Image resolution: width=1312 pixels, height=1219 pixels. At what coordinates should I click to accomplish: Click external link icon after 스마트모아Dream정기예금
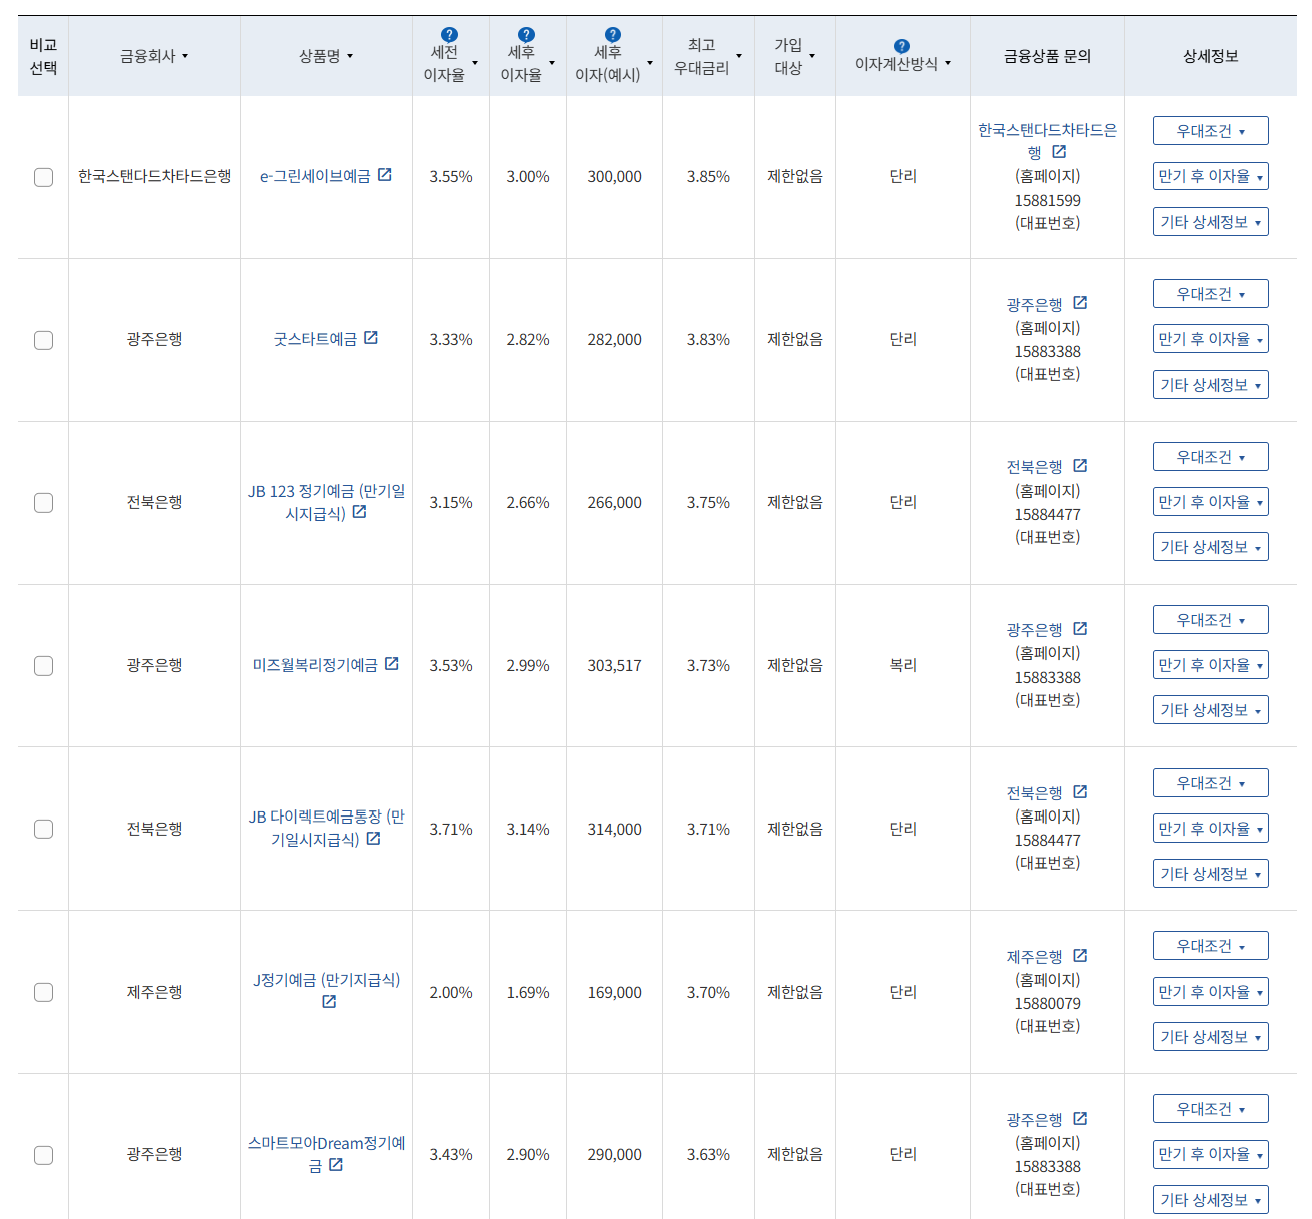pyautogui.click(x=336, y=1164)
